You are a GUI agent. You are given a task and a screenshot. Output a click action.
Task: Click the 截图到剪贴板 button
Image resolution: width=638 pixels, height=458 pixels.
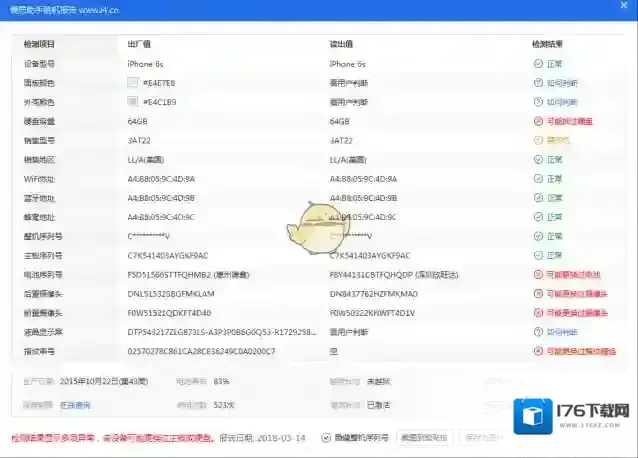click(424, 438)
